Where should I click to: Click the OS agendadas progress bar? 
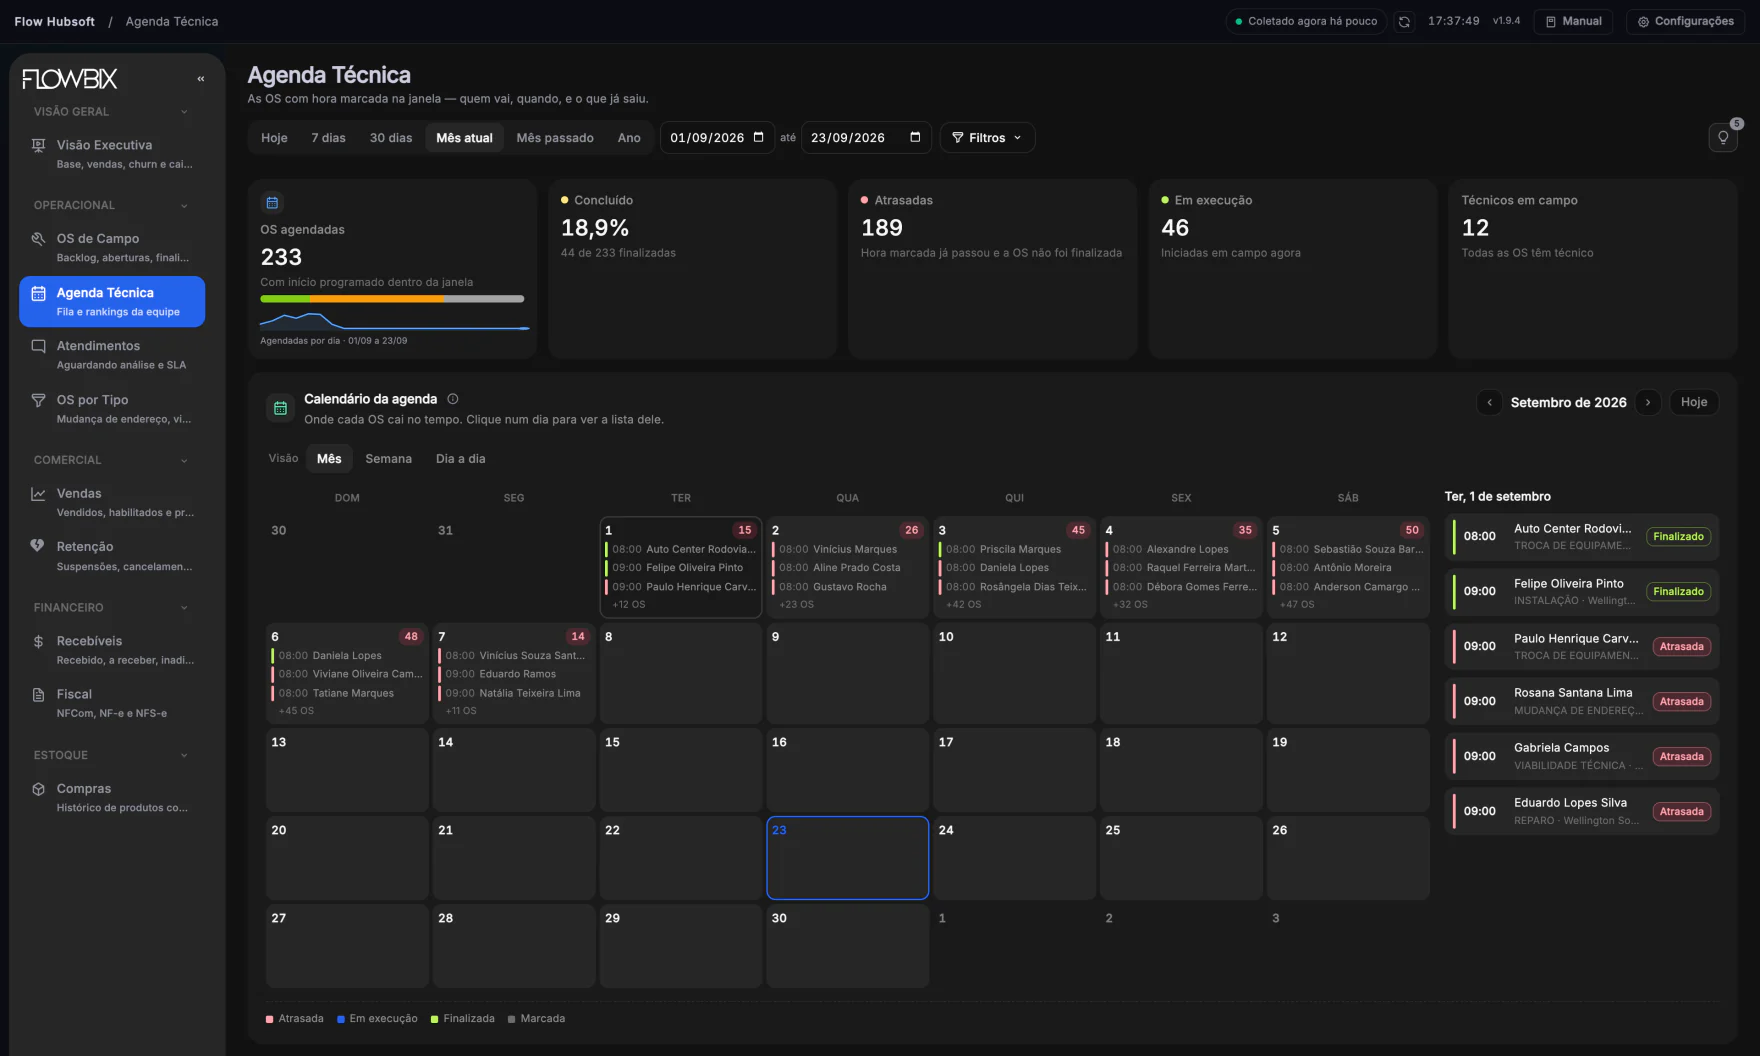coord(392,299)
